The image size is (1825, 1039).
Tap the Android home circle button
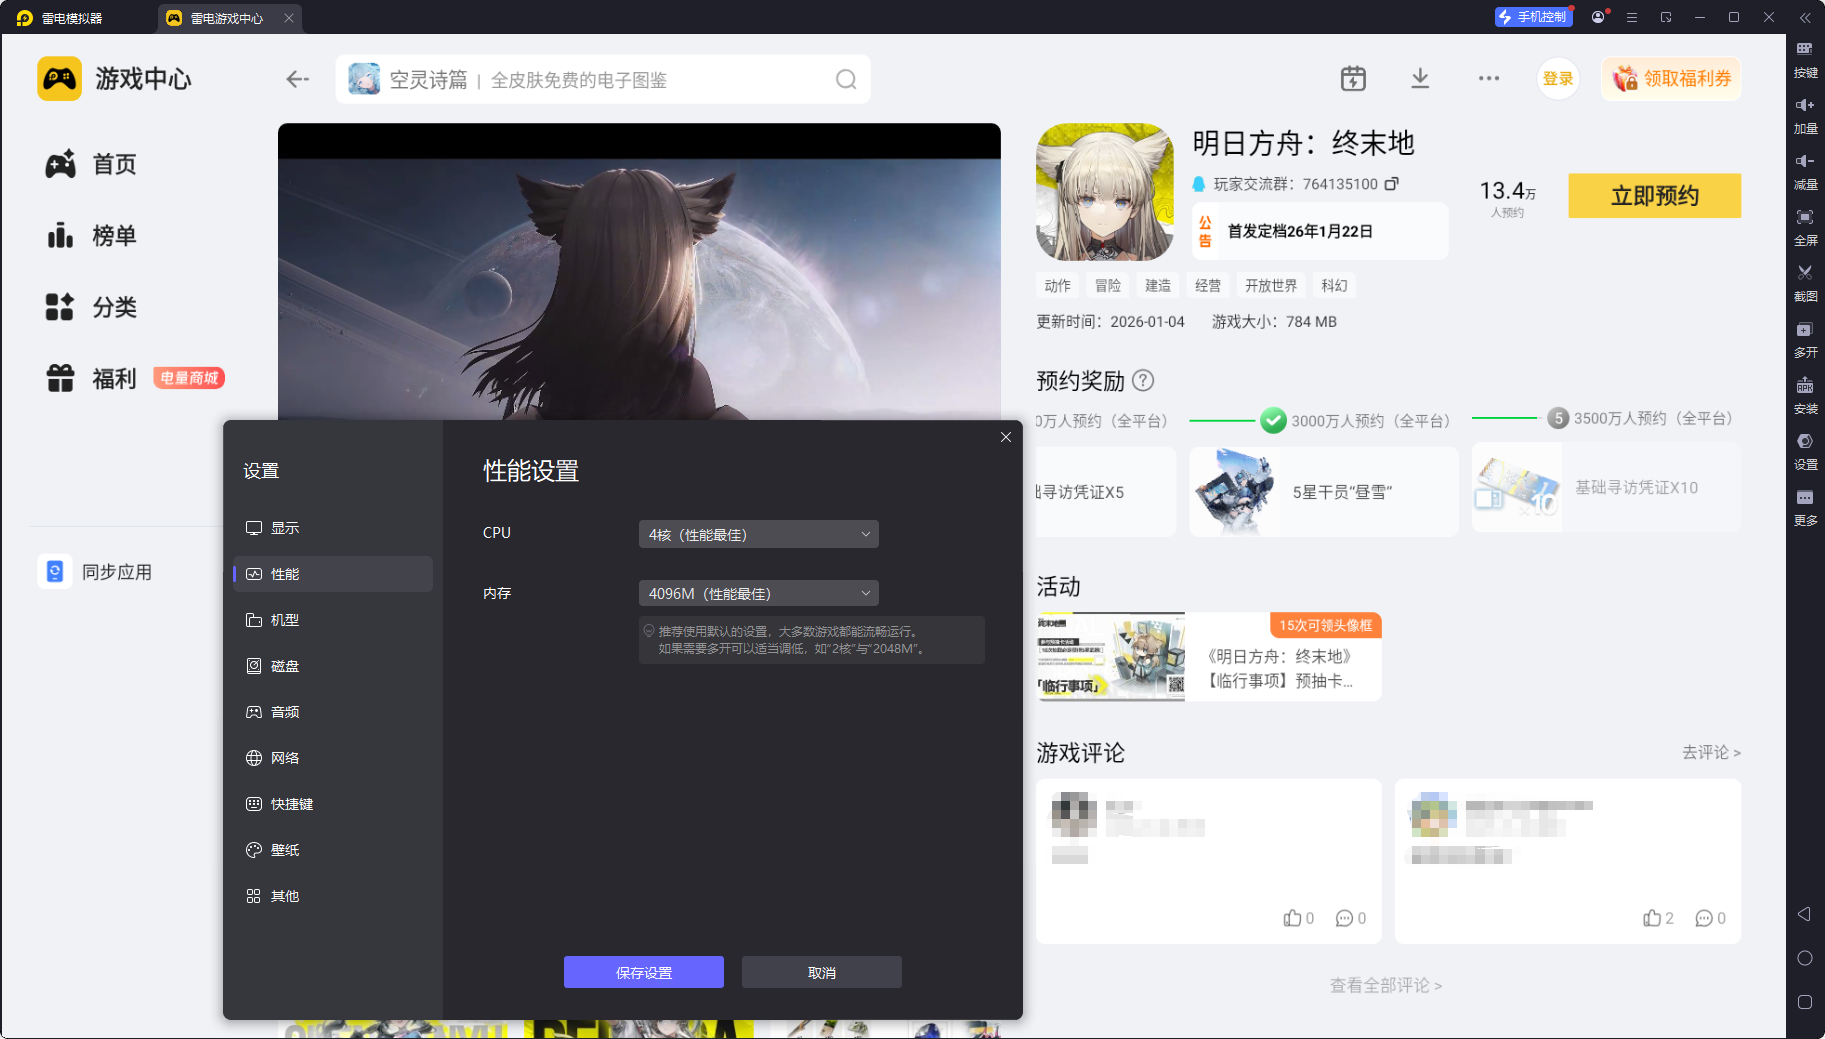[1805, 958]
